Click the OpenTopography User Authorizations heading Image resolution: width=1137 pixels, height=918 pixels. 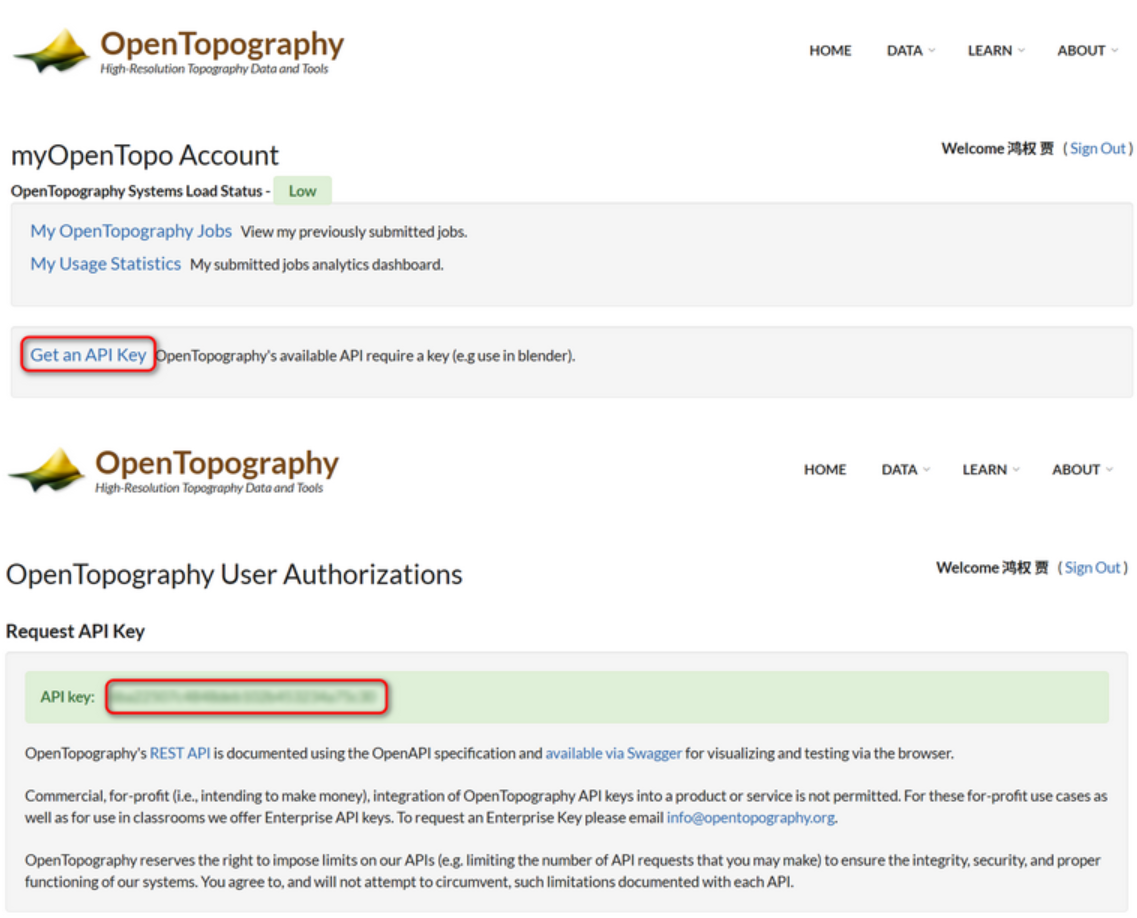click(x=234, y=575)
